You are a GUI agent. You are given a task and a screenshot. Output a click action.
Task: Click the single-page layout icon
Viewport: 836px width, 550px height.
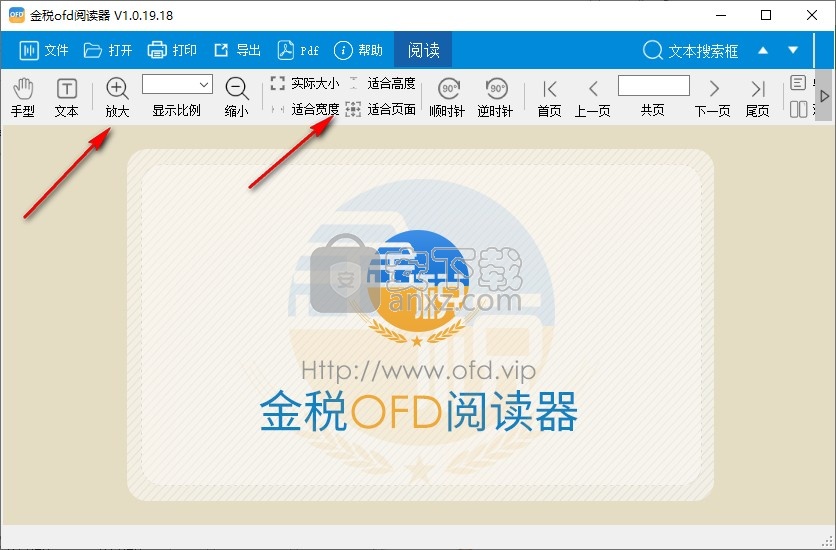(798, 83)
